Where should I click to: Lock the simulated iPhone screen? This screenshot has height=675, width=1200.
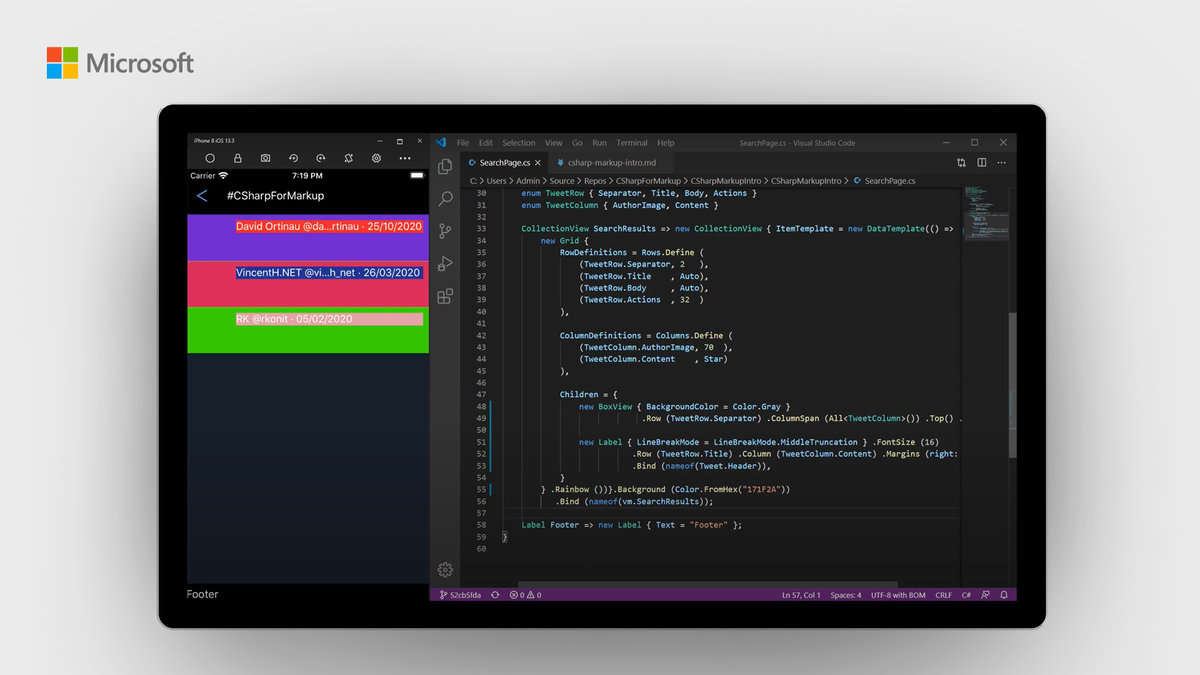point(237,157)
